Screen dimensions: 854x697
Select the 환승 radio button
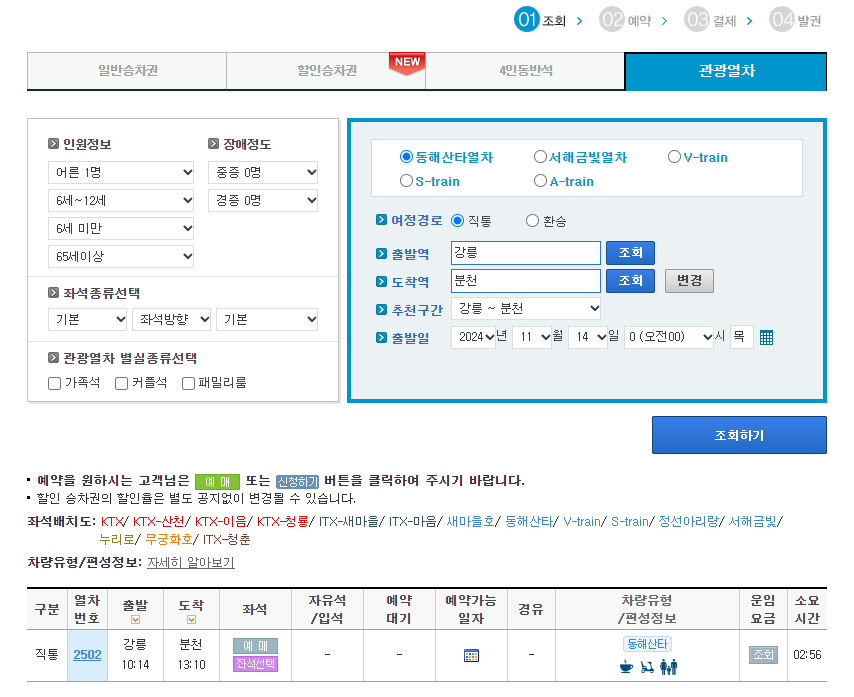tap(533, 221)
